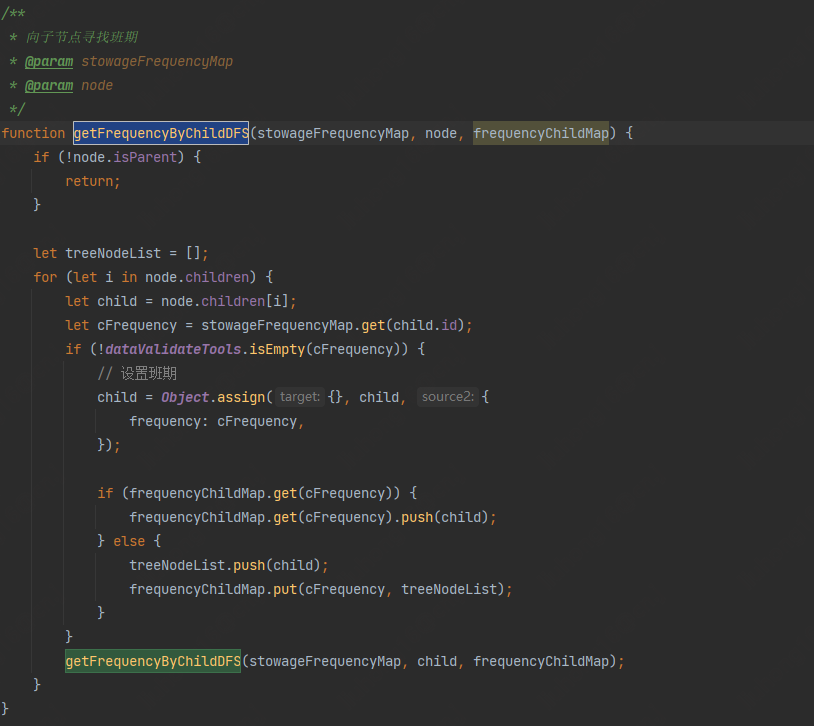
Task: Click the 'frequency:' property key
Action: [169, 421]
